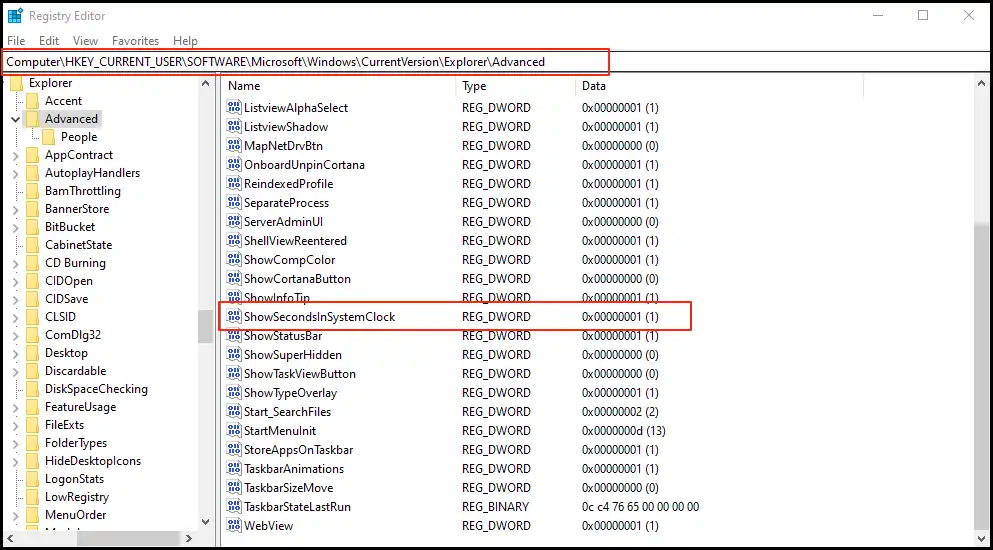Select the Explorer key in tree
This screenshot has width=993, height=550.
click(51, 83)
